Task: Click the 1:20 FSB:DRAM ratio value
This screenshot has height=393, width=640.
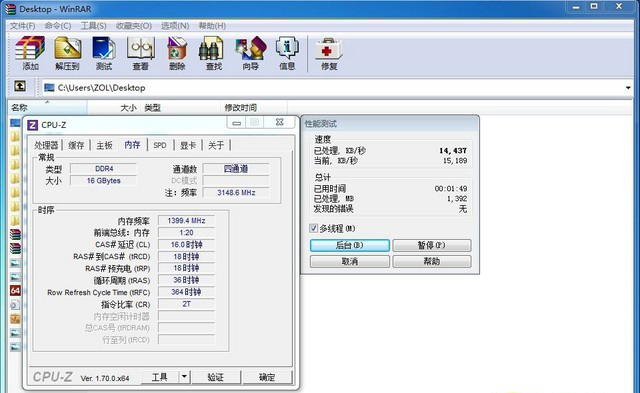Action: point(186,233)
